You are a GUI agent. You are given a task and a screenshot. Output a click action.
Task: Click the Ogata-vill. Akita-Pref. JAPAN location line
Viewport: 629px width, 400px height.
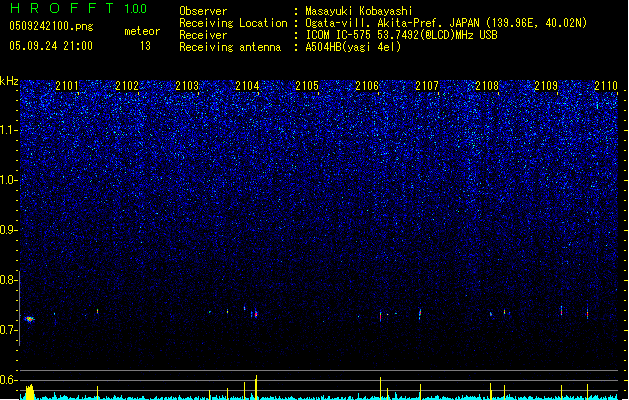point(446,23)
